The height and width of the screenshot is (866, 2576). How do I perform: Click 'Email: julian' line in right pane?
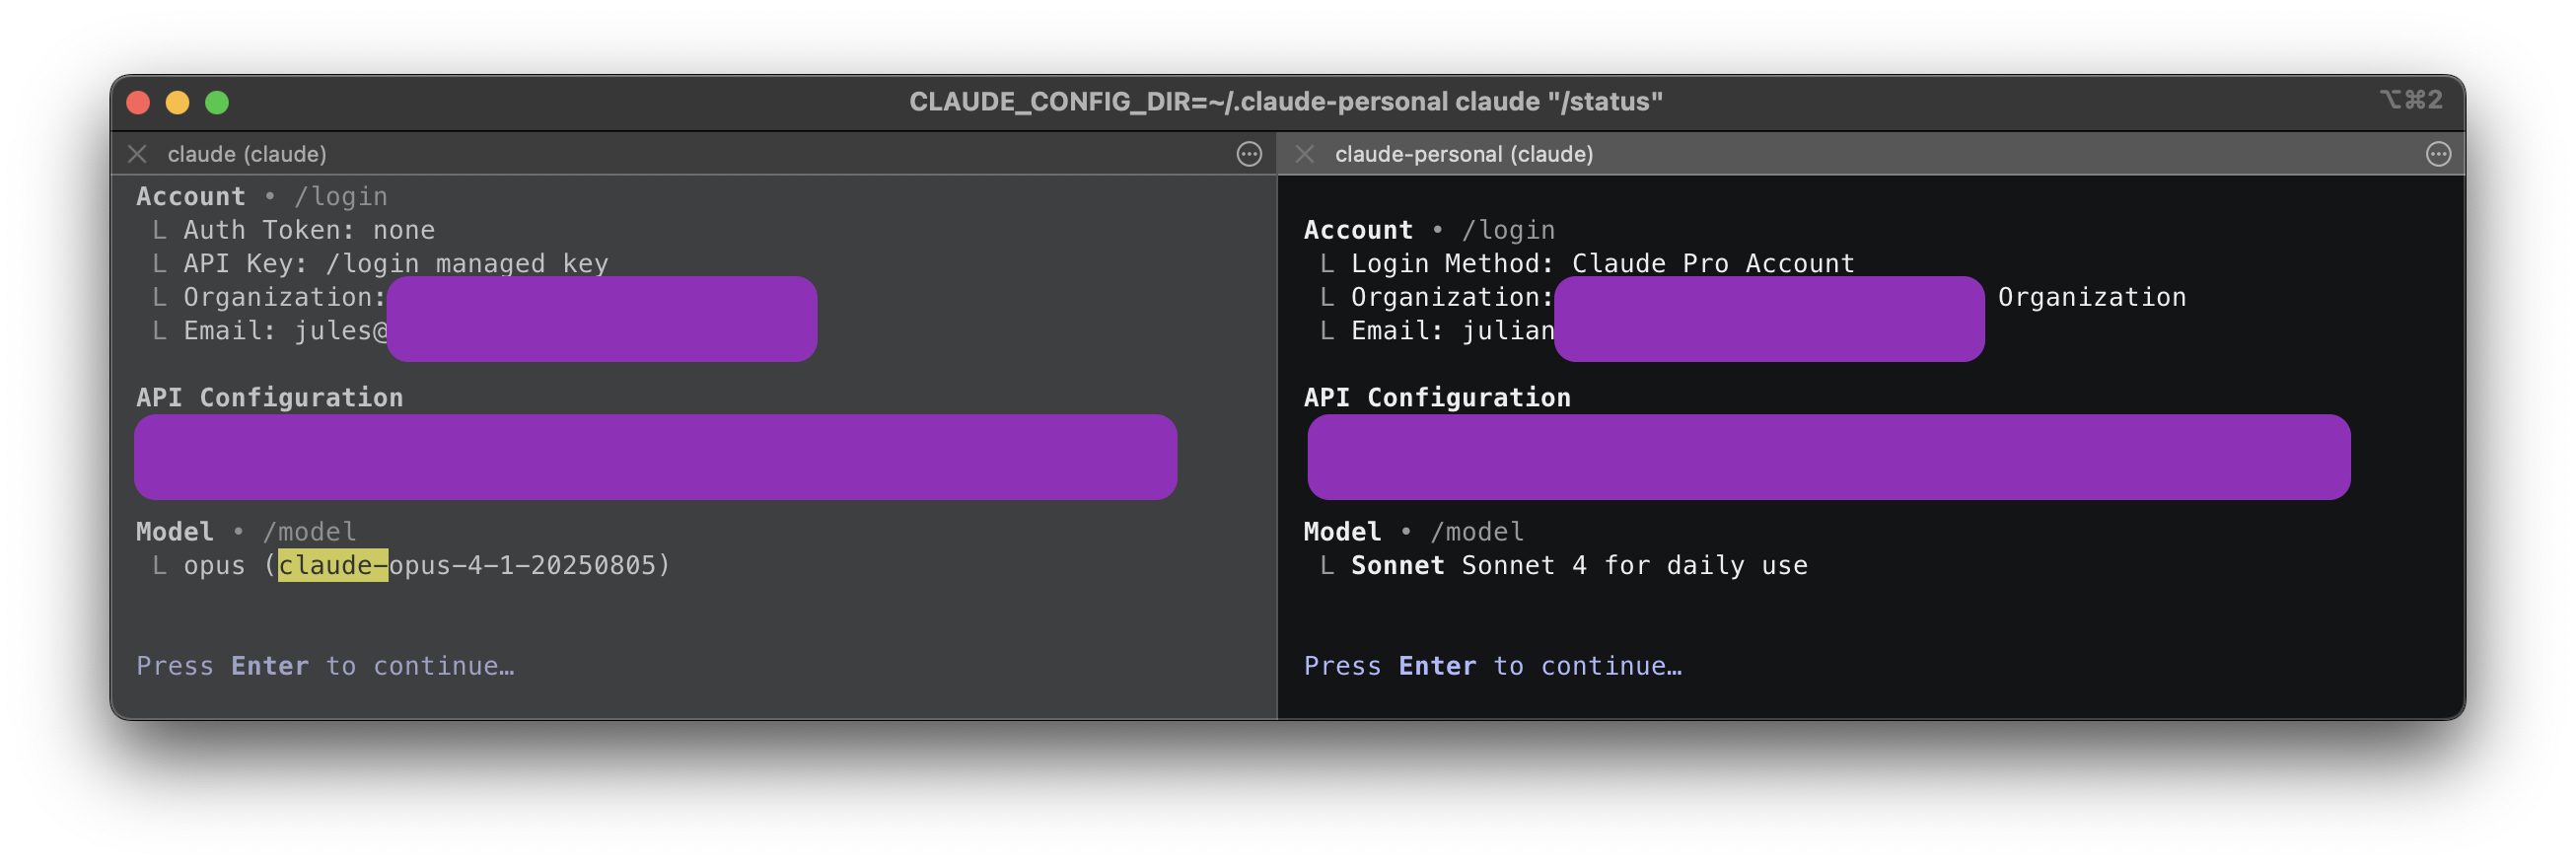point(1453,331)
